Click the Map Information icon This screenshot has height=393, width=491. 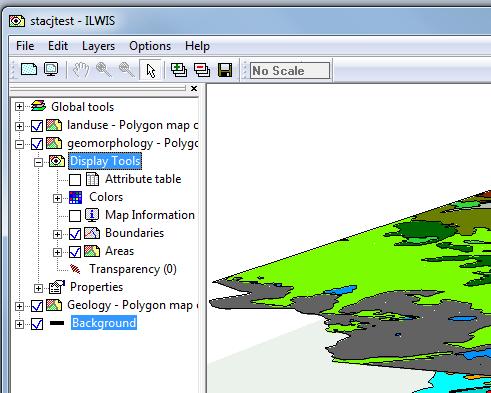coord(92,215)
